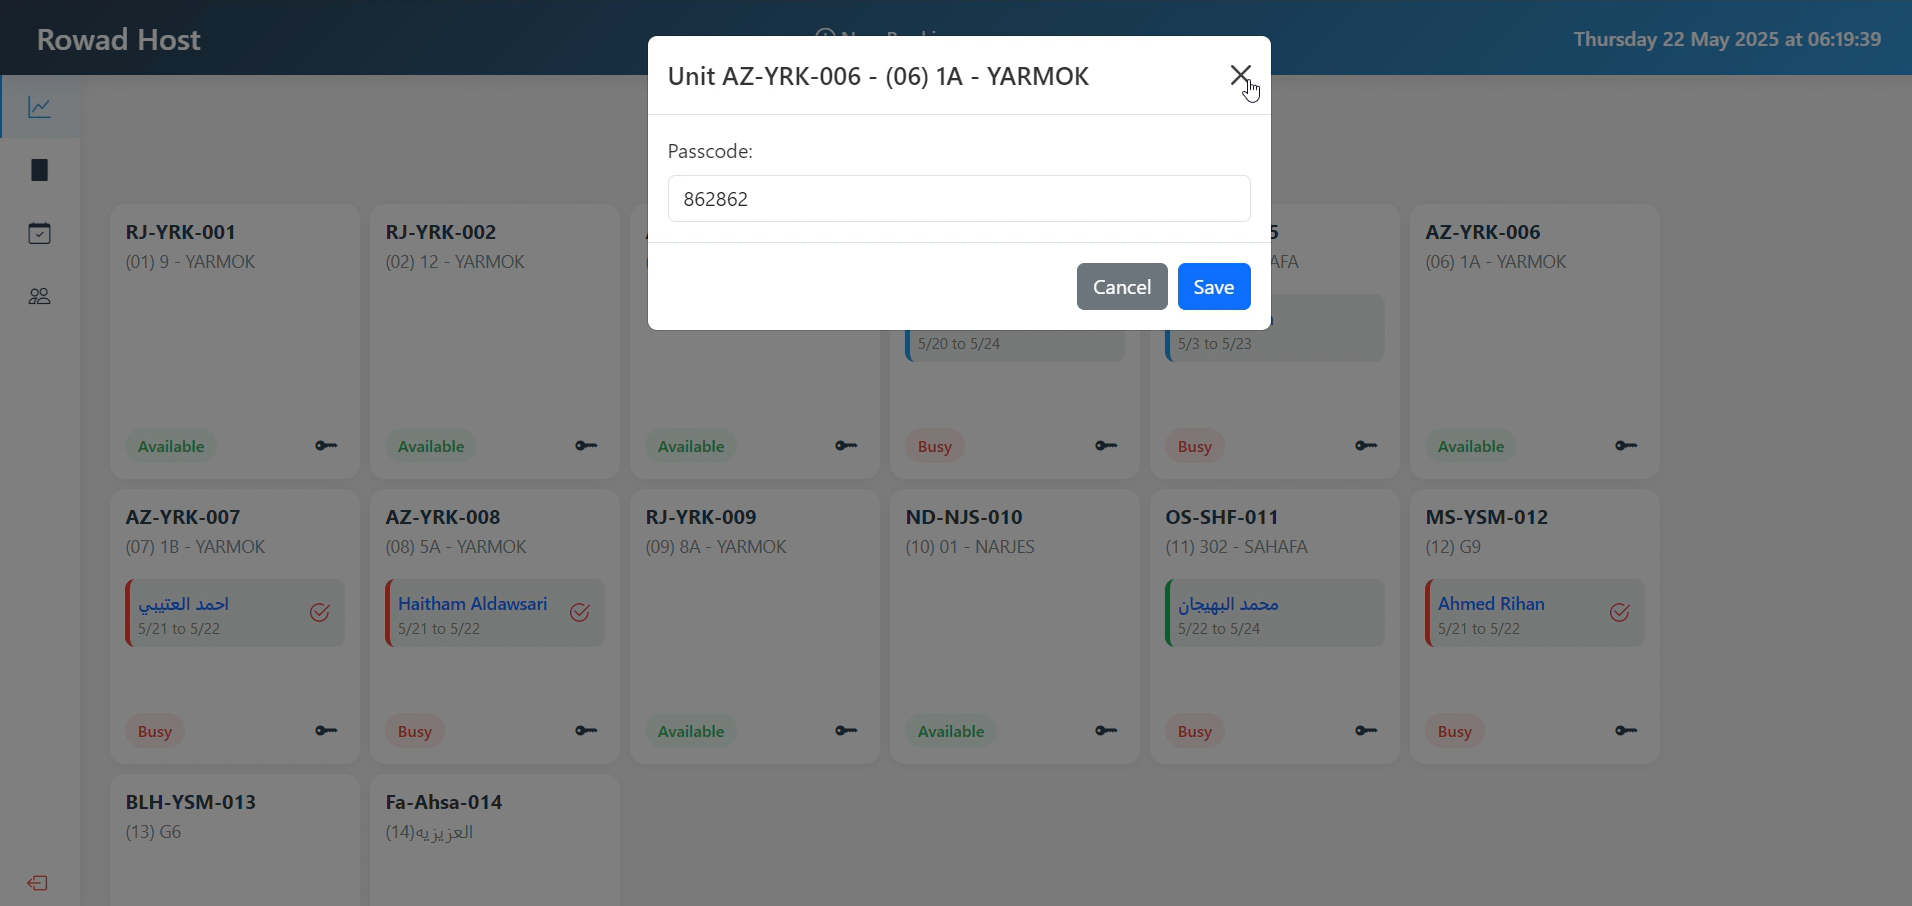Click 5/22 to 5/24 date range text

1219,629
